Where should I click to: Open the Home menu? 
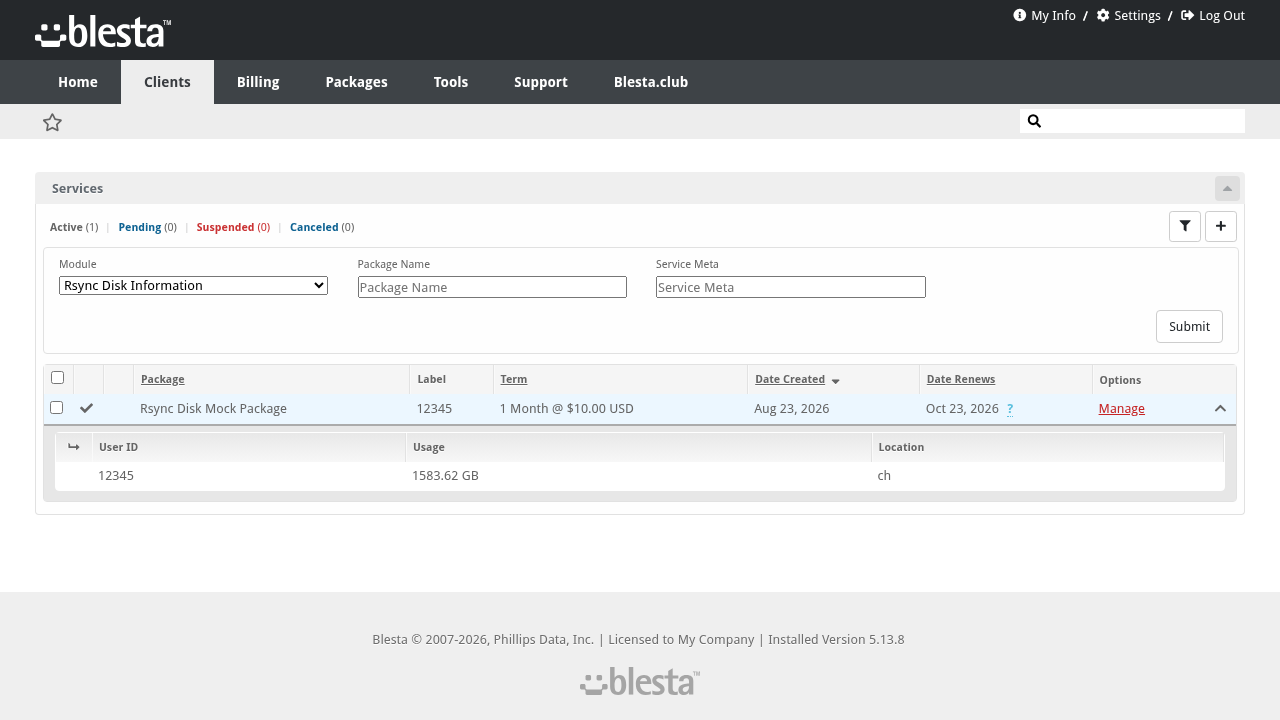[x=78, y=82]
